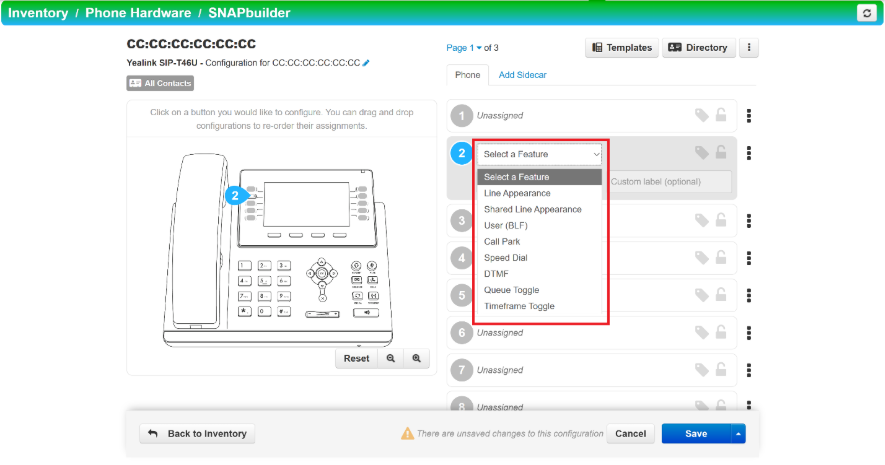Pick the highlighted Select a Feature option

540,177
